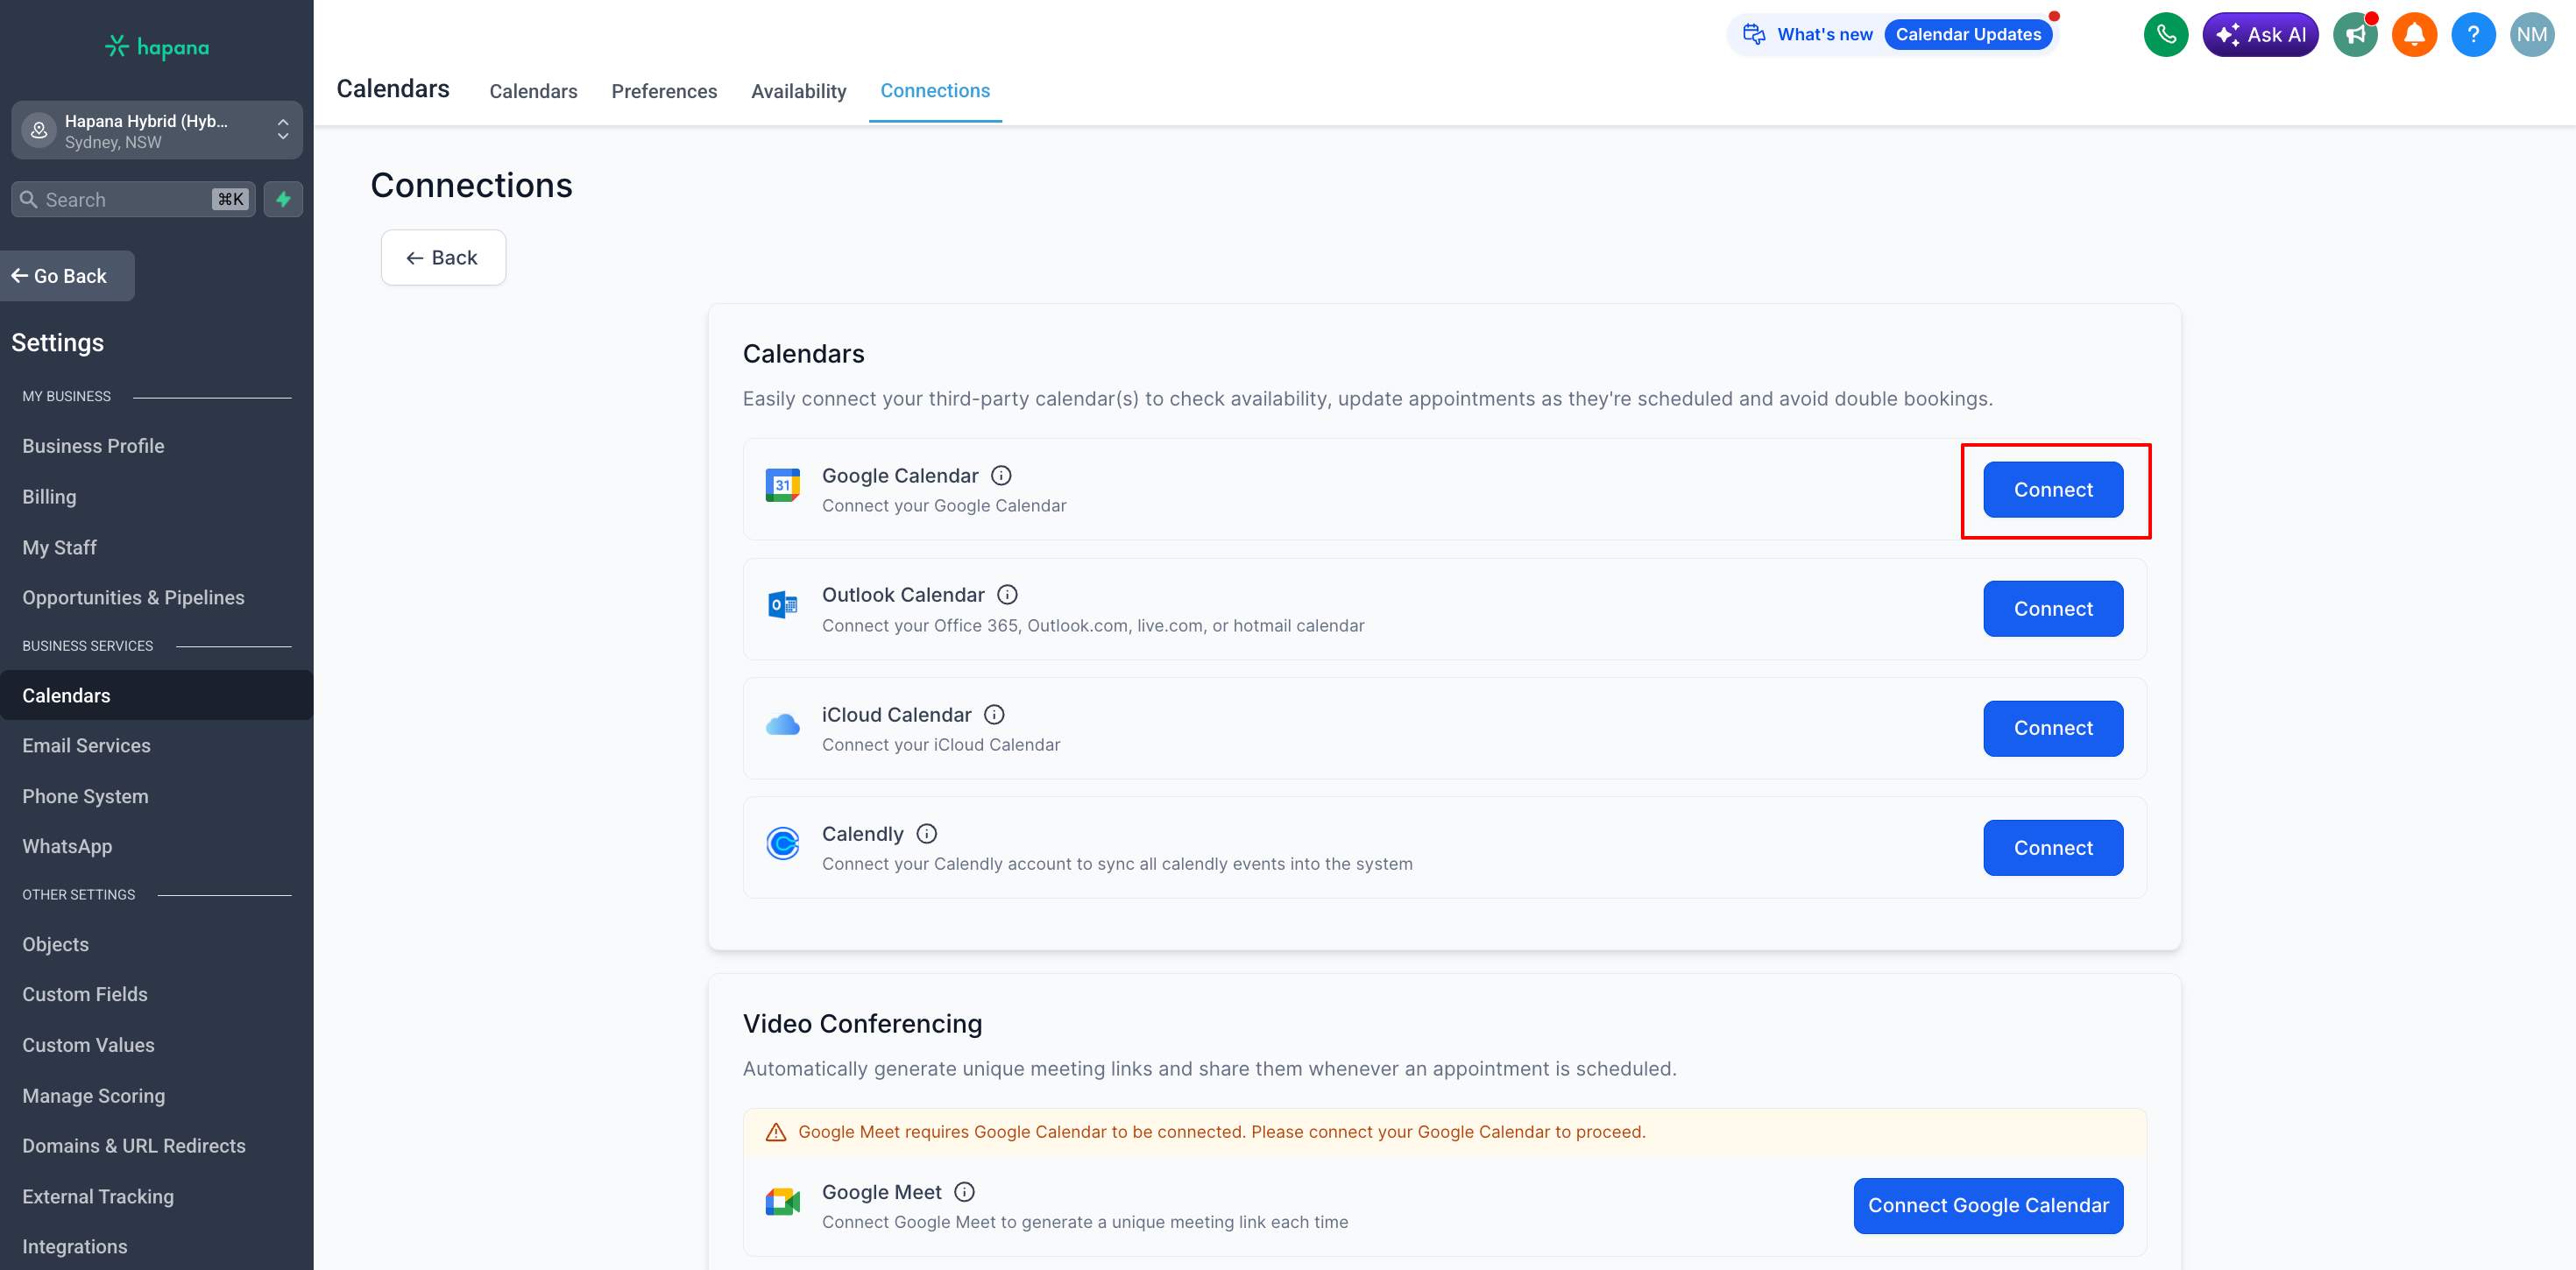This screenshot has height=1270, width=2576.
Task: Click the blue help question mark icon
Action: point(2473,35)
